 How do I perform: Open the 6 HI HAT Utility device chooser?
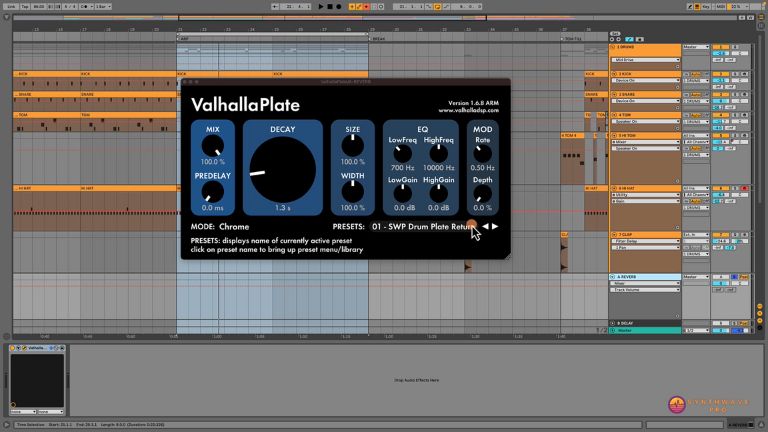click(646, 195)
